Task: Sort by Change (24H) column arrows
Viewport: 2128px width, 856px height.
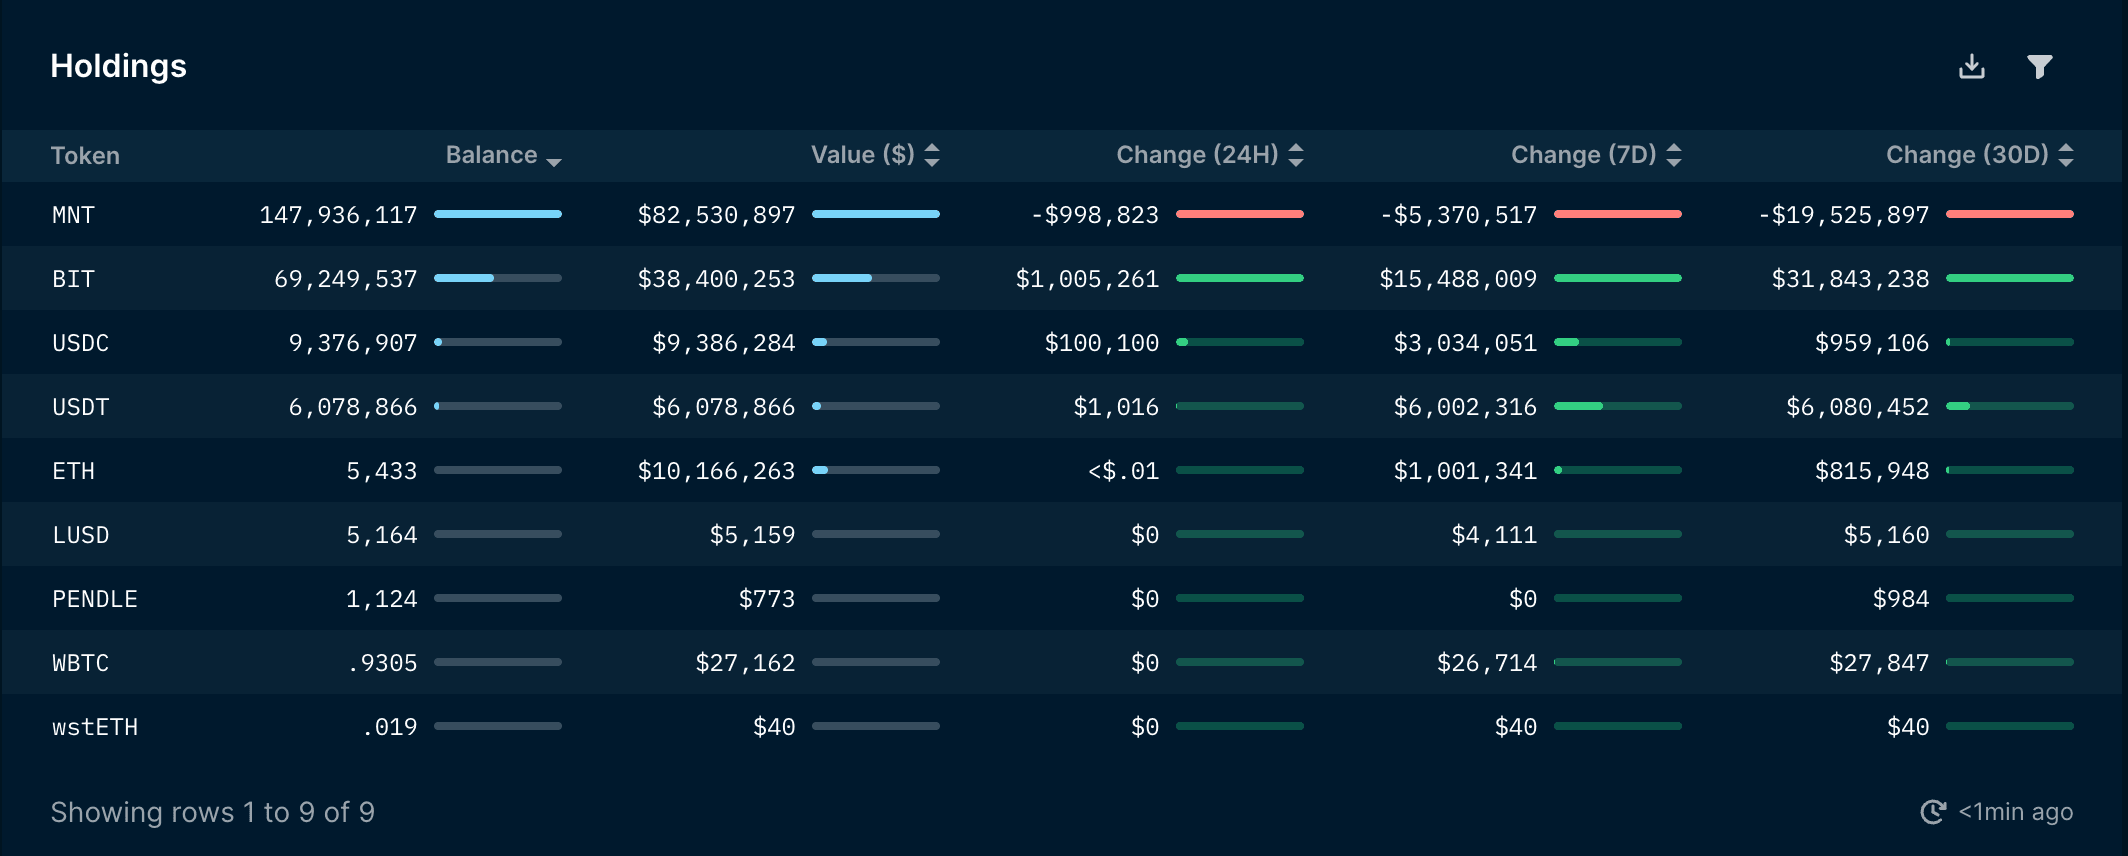Action: pyautogui.click(x=1296, y=155)
